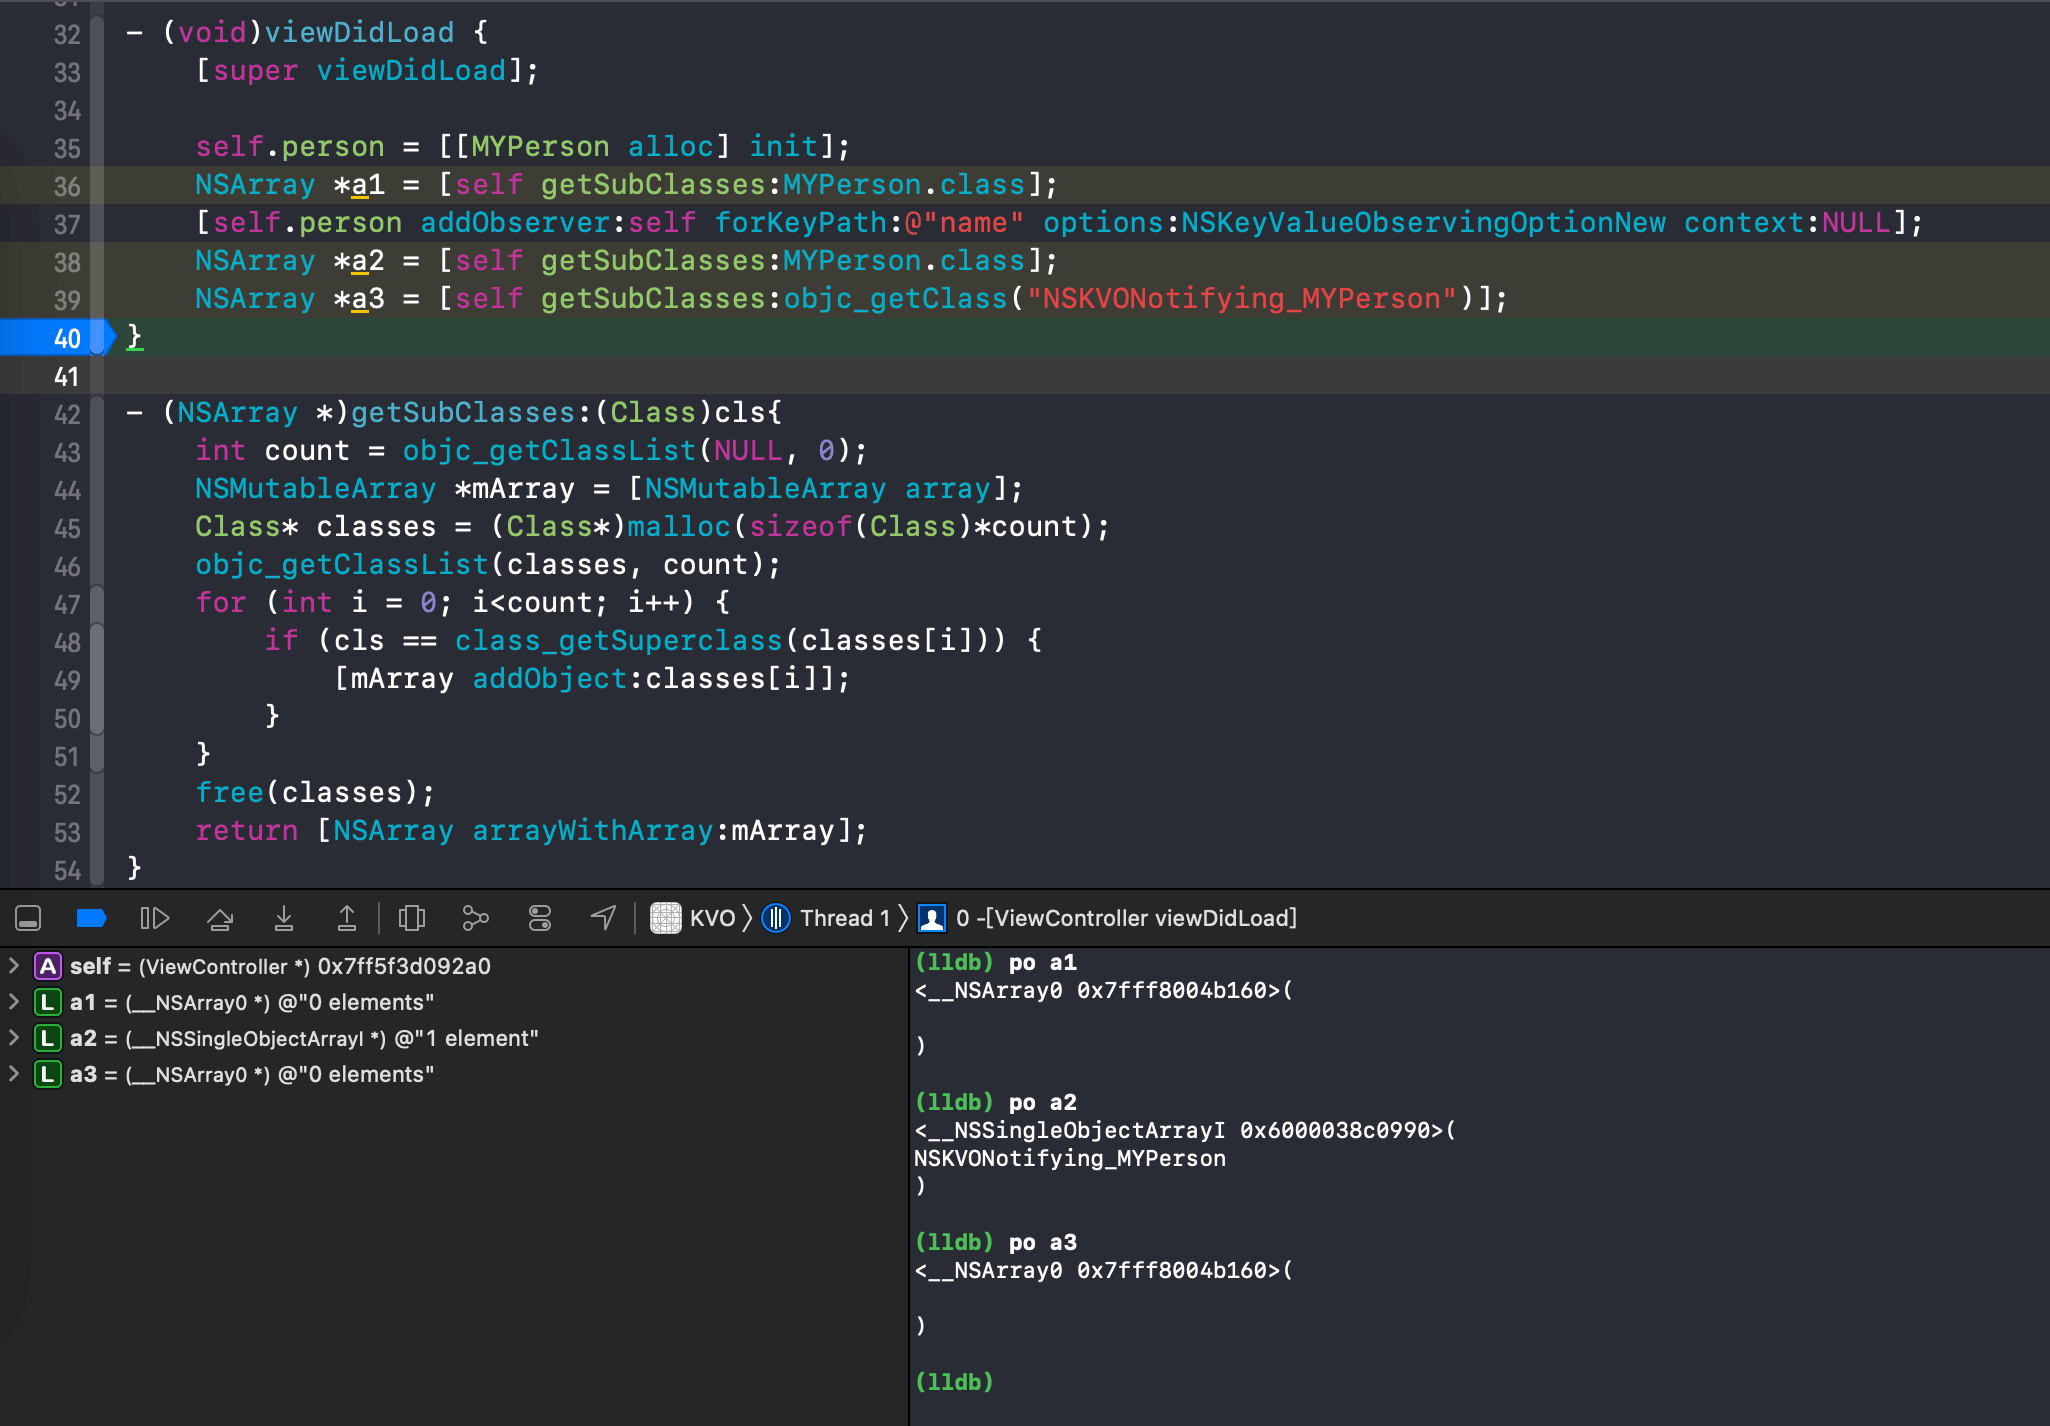This screenshot has height=1426, width=2050.
Task: Step out of current function
Action: [x=347, y=918]
